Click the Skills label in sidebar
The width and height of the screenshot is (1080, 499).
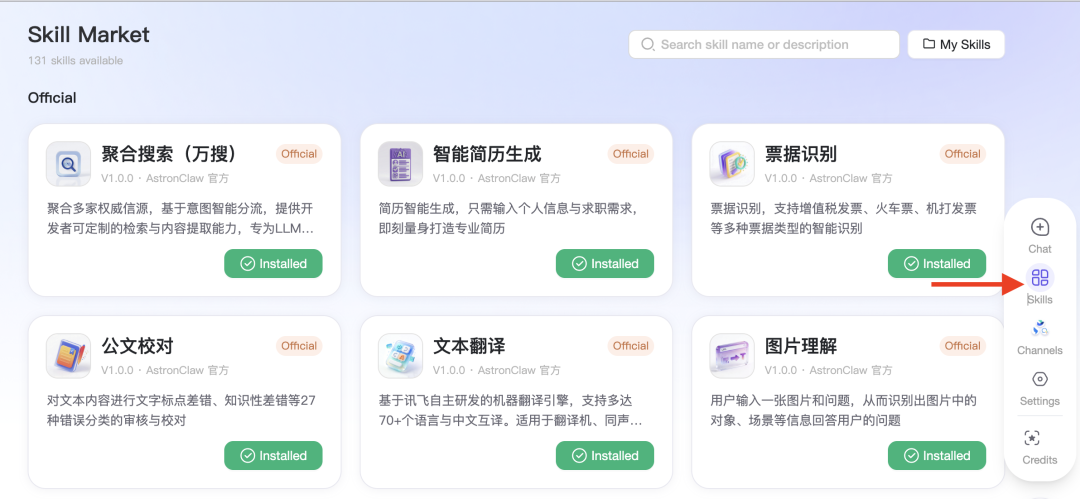1040,300
